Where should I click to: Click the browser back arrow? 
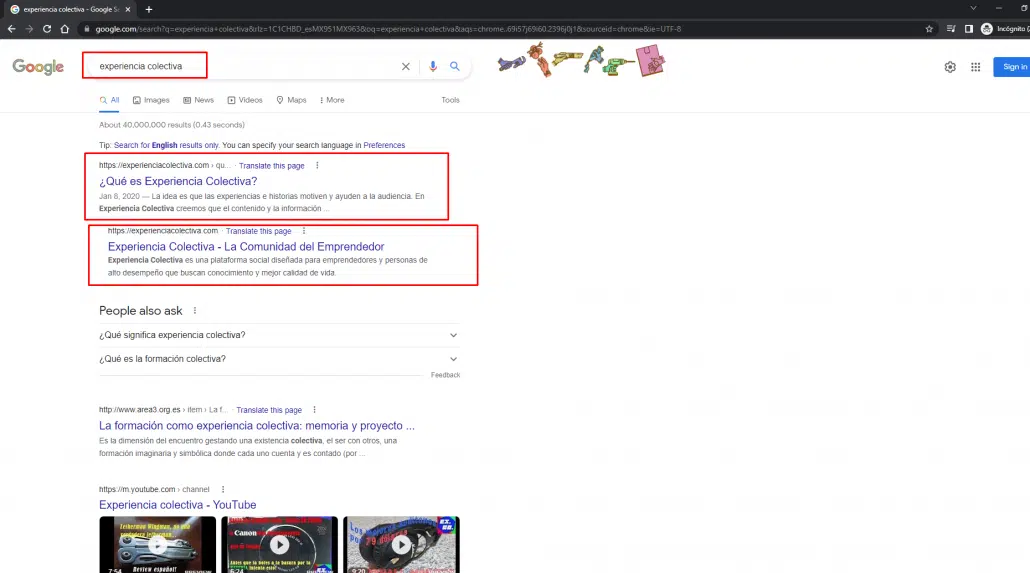pos(11,29)
